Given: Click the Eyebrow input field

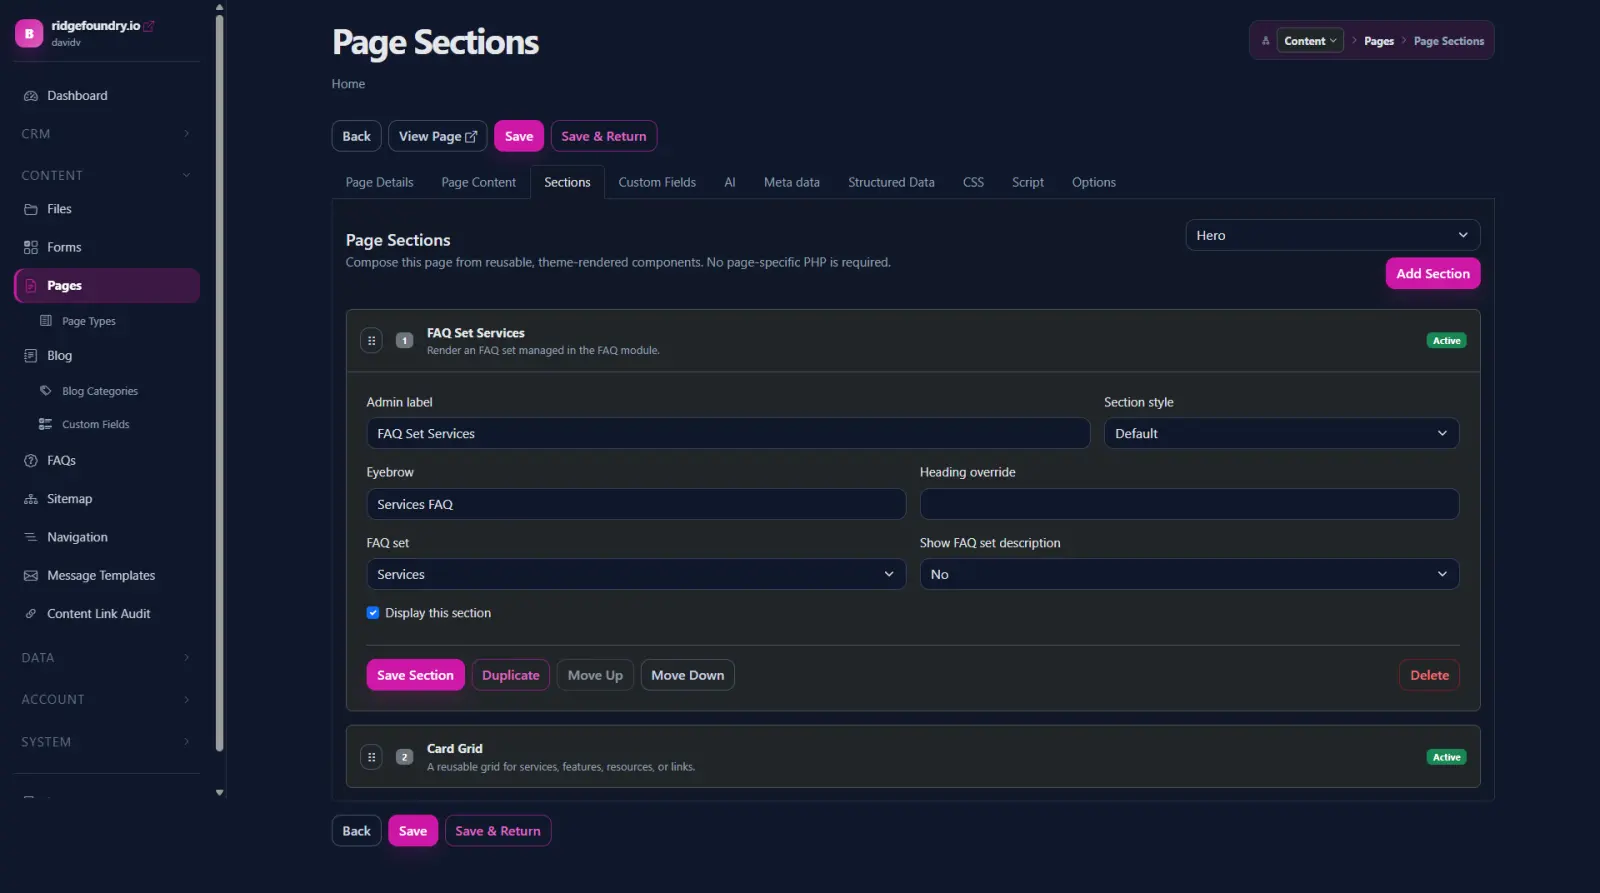Looking at the screenshot, I should pyautogui.click(x=636, y=504).
